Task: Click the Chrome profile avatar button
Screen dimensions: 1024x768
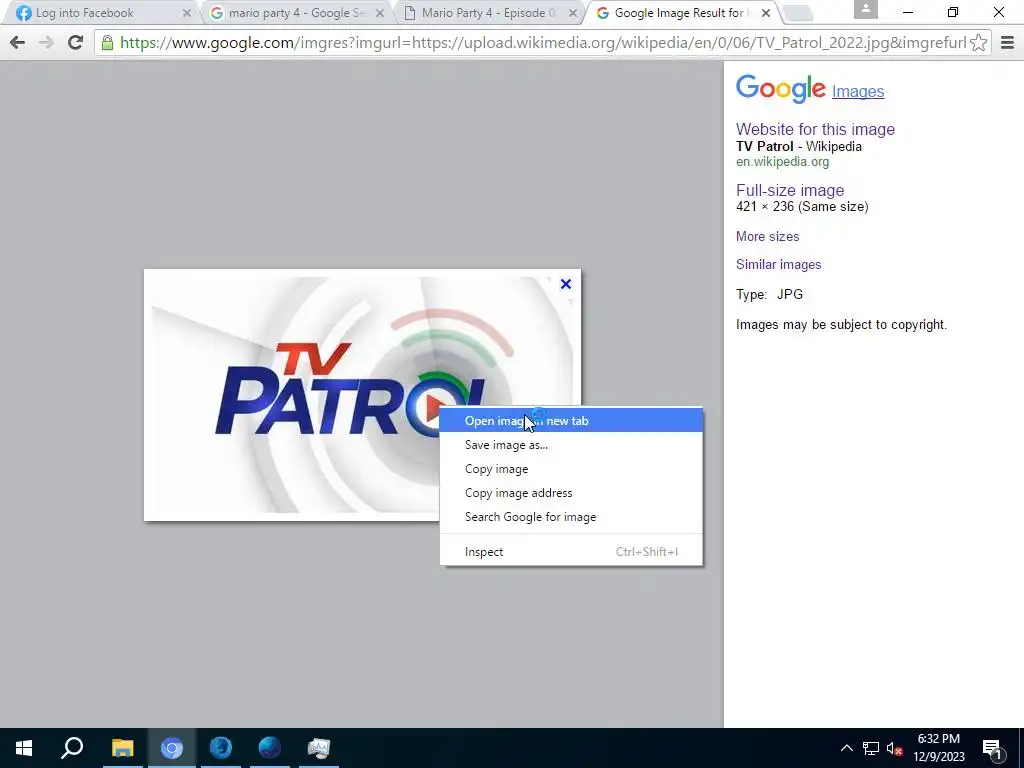Action: (865, 9)
